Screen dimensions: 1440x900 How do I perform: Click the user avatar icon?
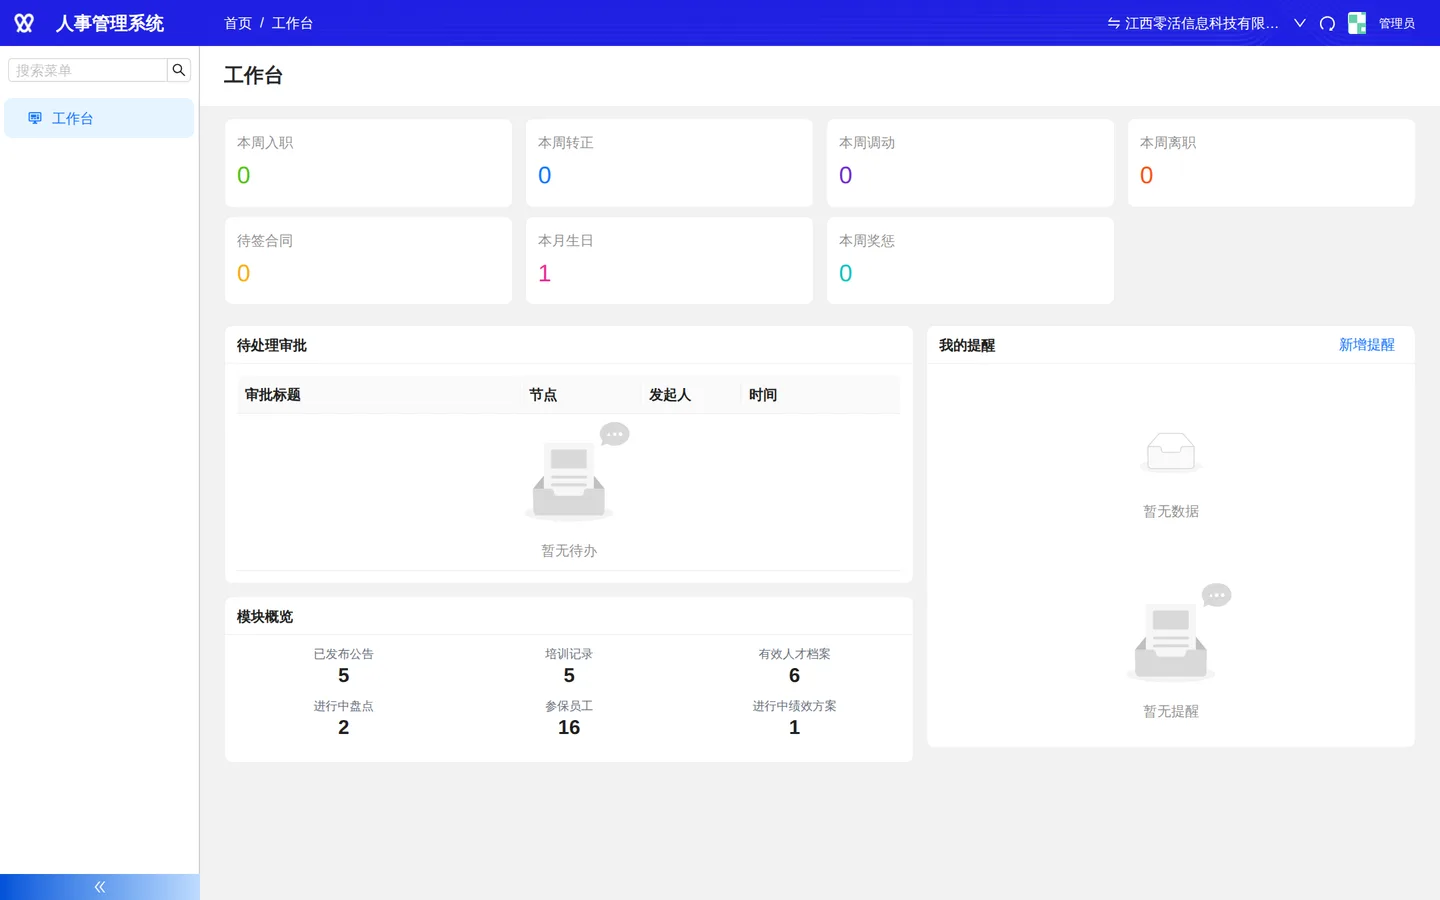pos(1357,23)
